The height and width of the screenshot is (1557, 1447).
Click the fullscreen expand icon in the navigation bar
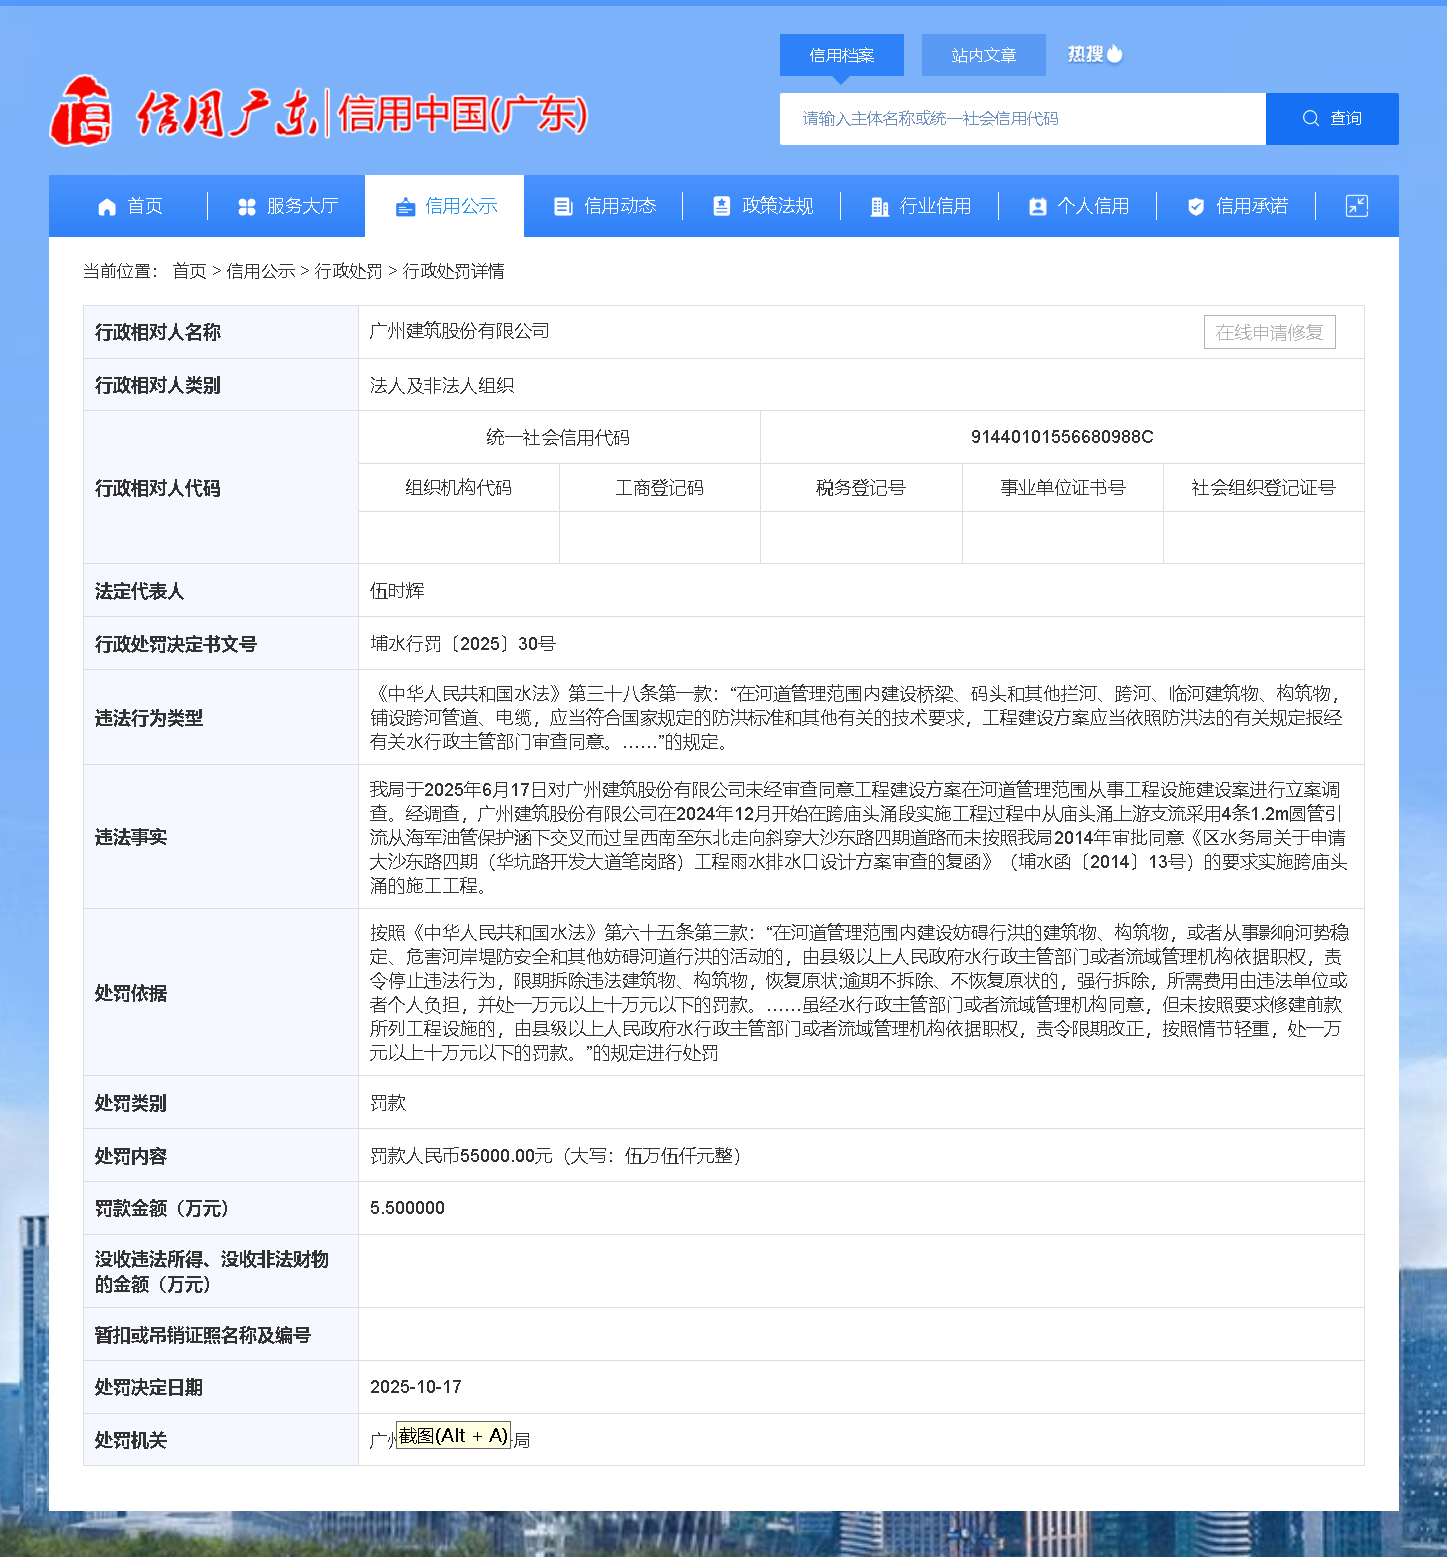pos(1357,206)
